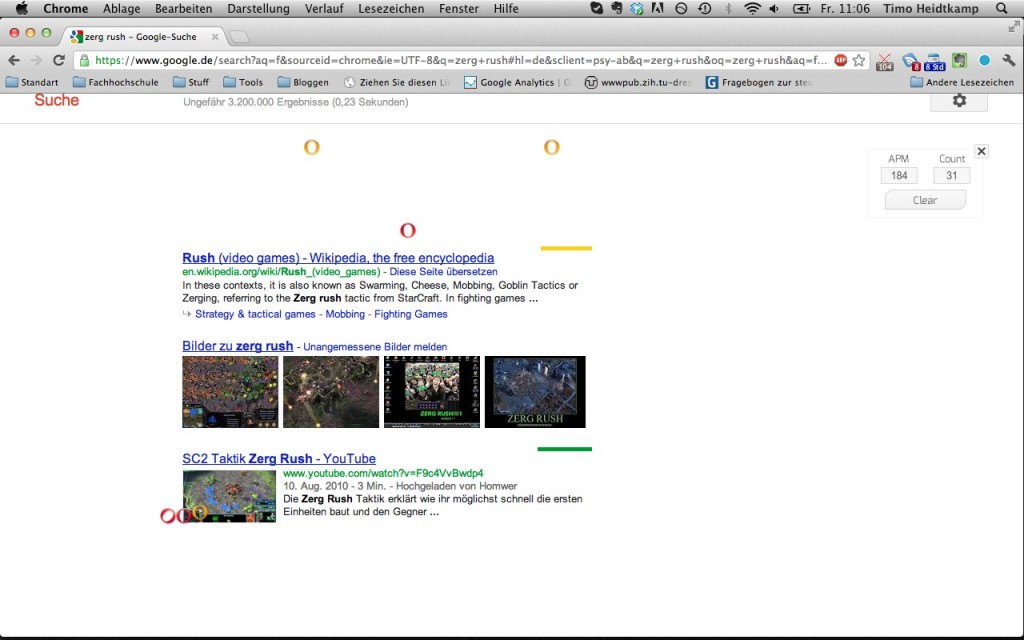Click the lone red O above the Wikipedia result

click(408, 231)
